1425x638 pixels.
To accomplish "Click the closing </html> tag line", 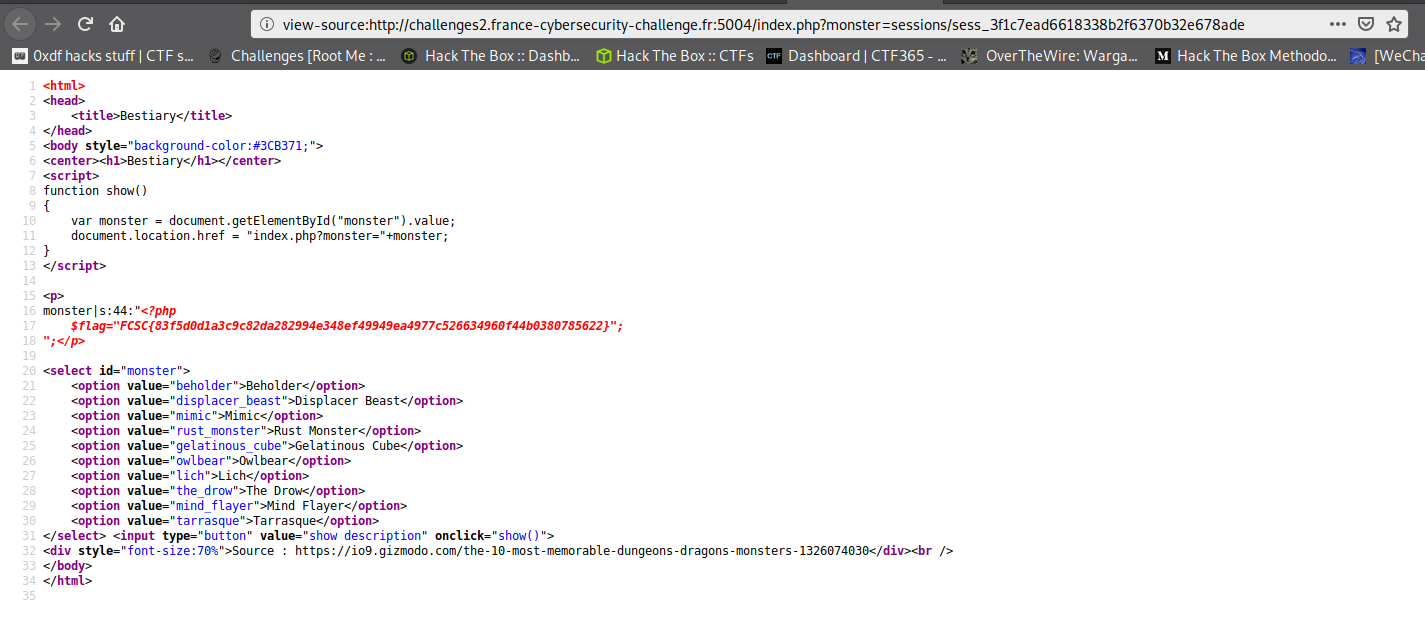I will [x=67, y=581].
